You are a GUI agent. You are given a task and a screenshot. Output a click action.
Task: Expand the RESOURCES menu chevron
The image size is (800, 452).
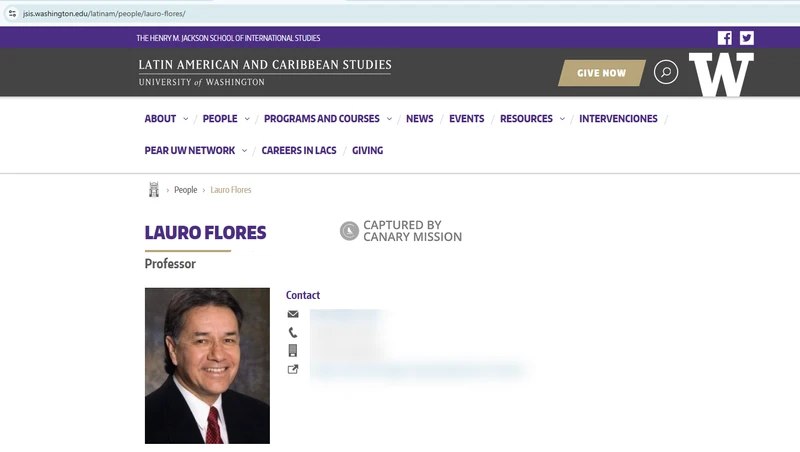click(562, 119)
